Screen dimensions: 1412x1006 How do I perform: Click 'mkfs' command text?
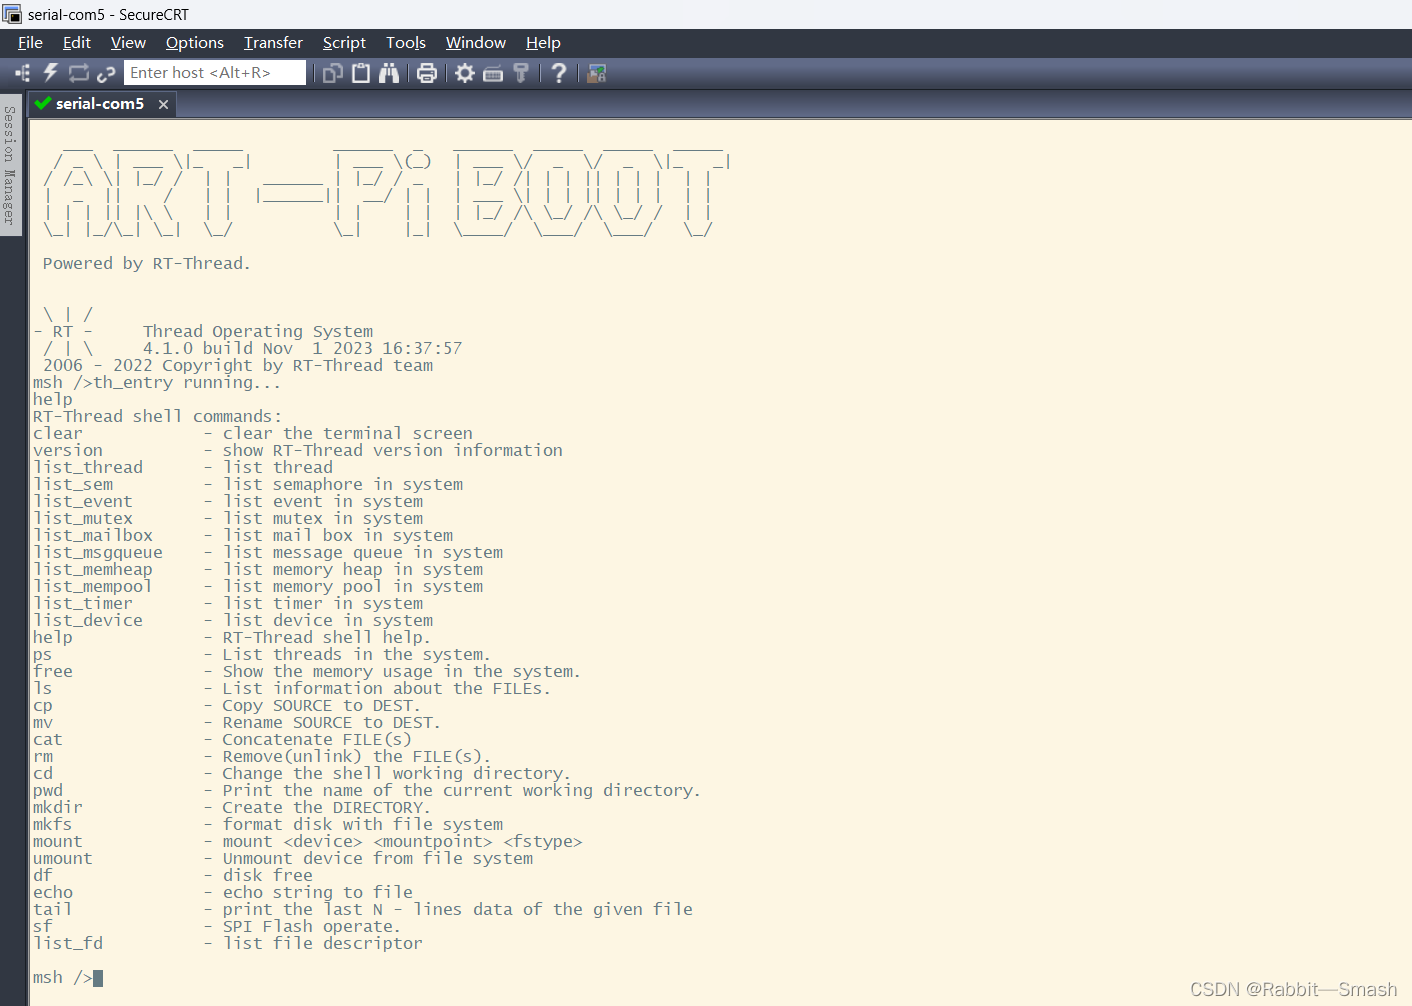point(52,824)
